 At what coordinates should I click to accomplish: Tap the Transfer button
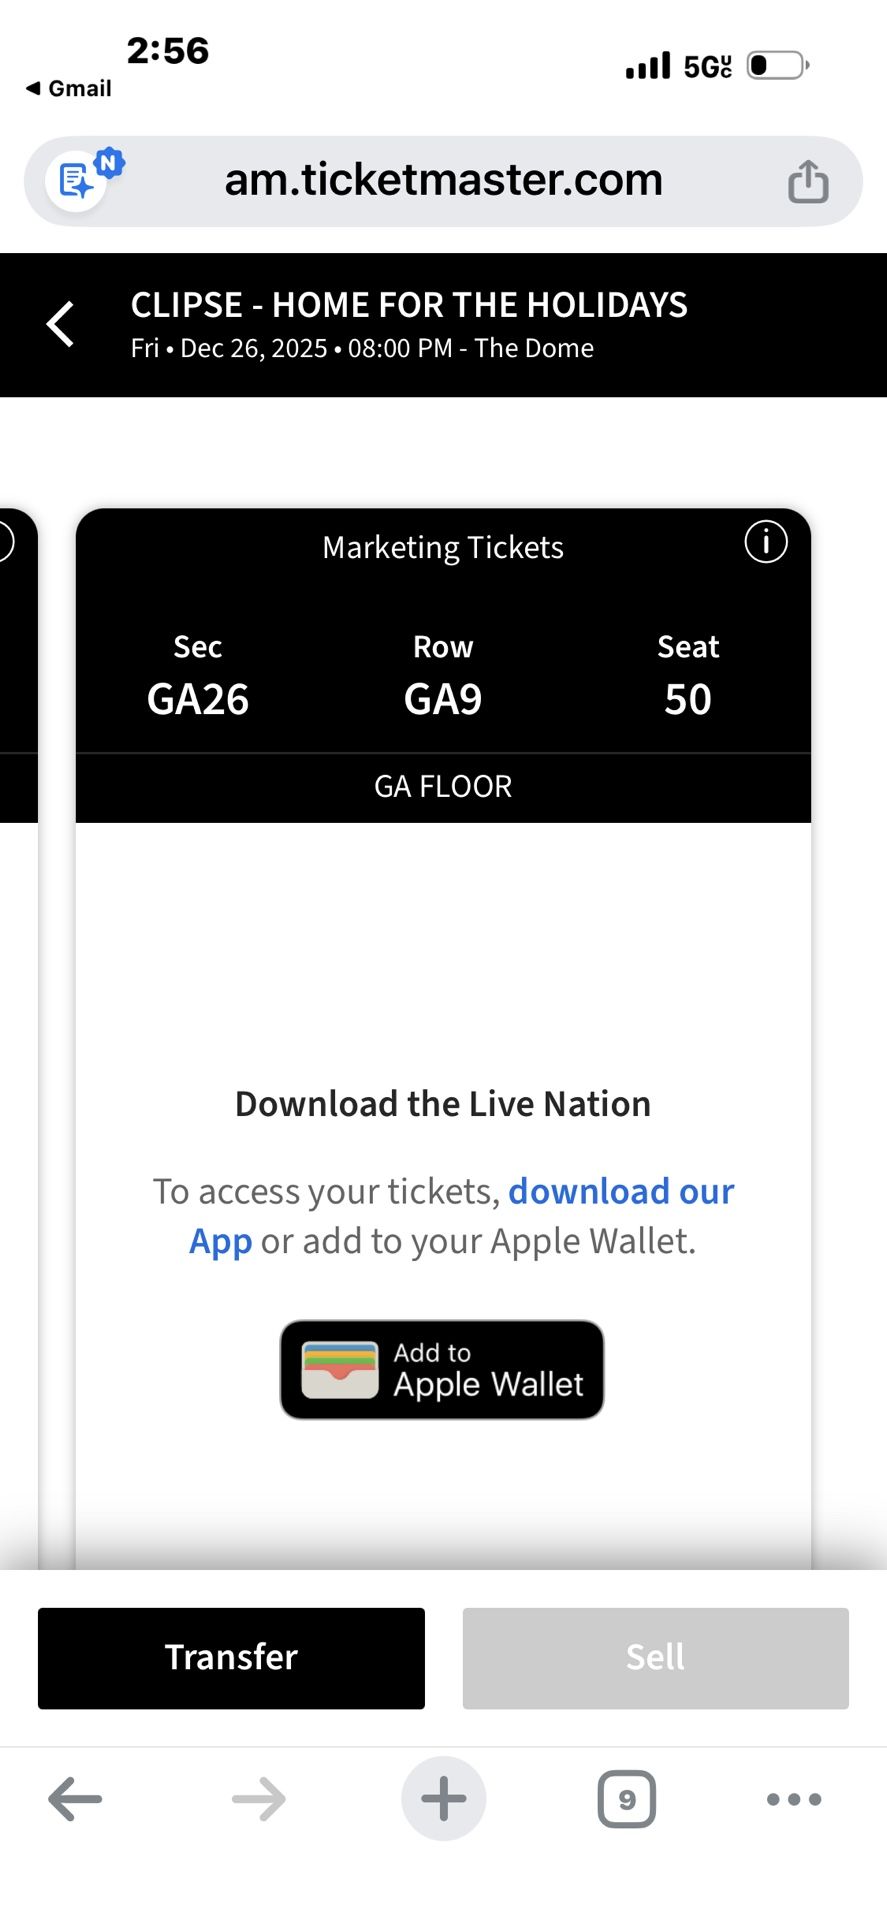coord(230,1657)
